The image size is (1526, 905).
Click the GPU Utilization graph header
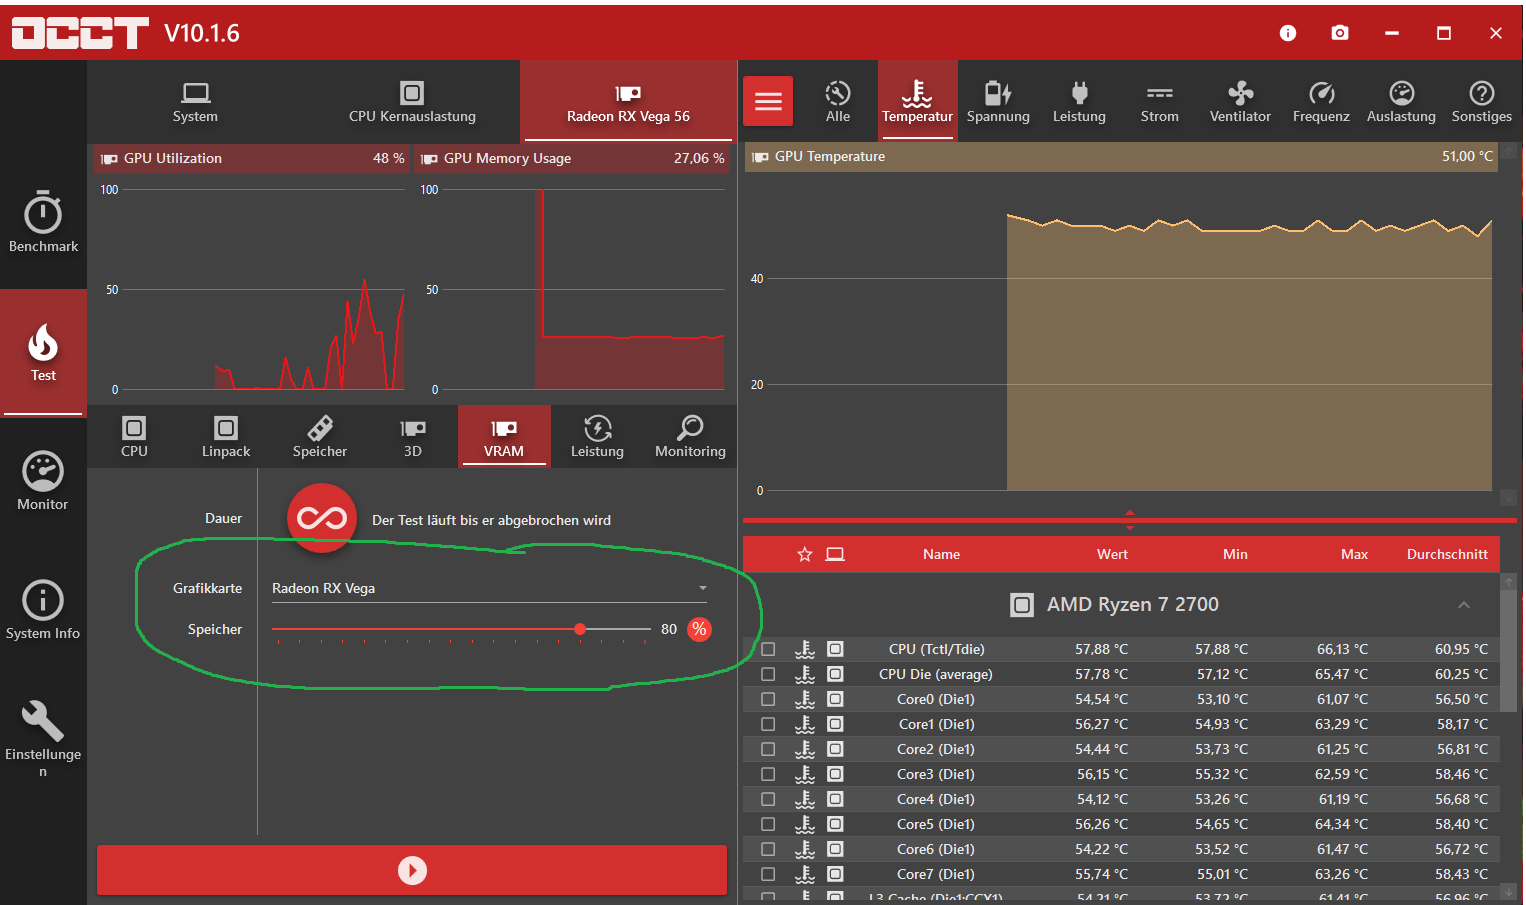(x=252, y=159)
